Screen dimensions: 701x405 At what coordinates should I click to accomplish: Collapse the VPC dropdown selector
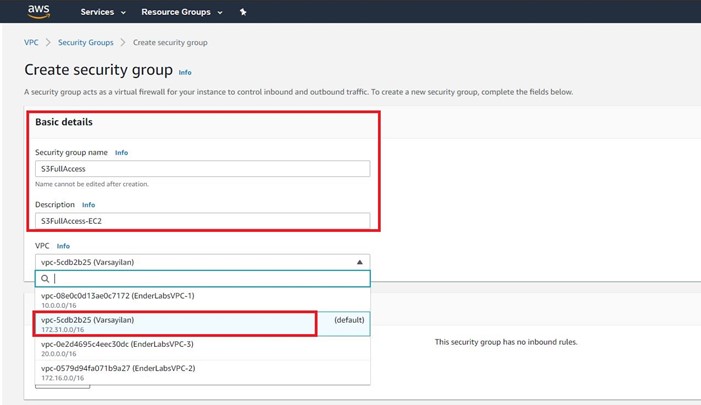coord(203,262)
